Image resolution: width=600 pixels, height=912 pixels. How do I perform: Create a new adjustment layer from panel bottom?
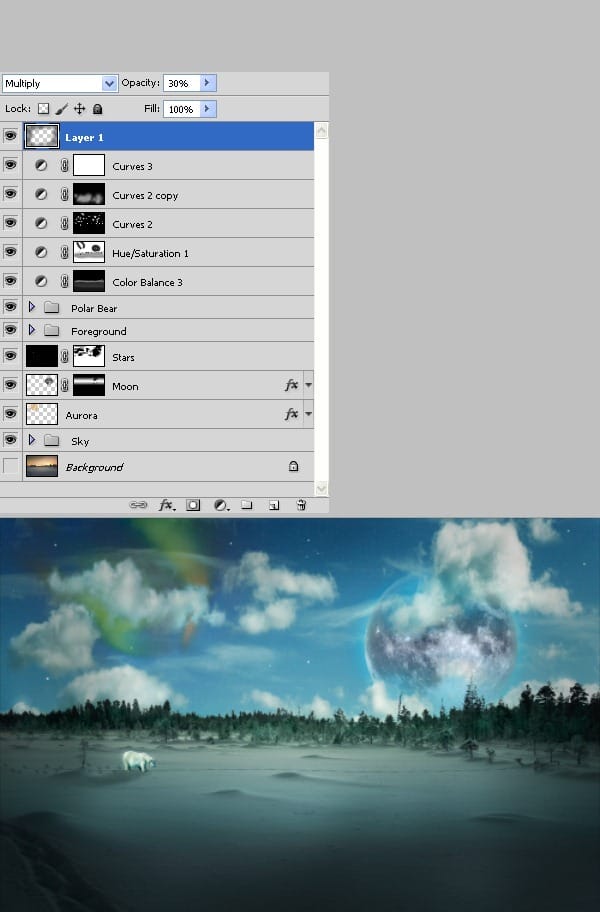tap(221, 506)
